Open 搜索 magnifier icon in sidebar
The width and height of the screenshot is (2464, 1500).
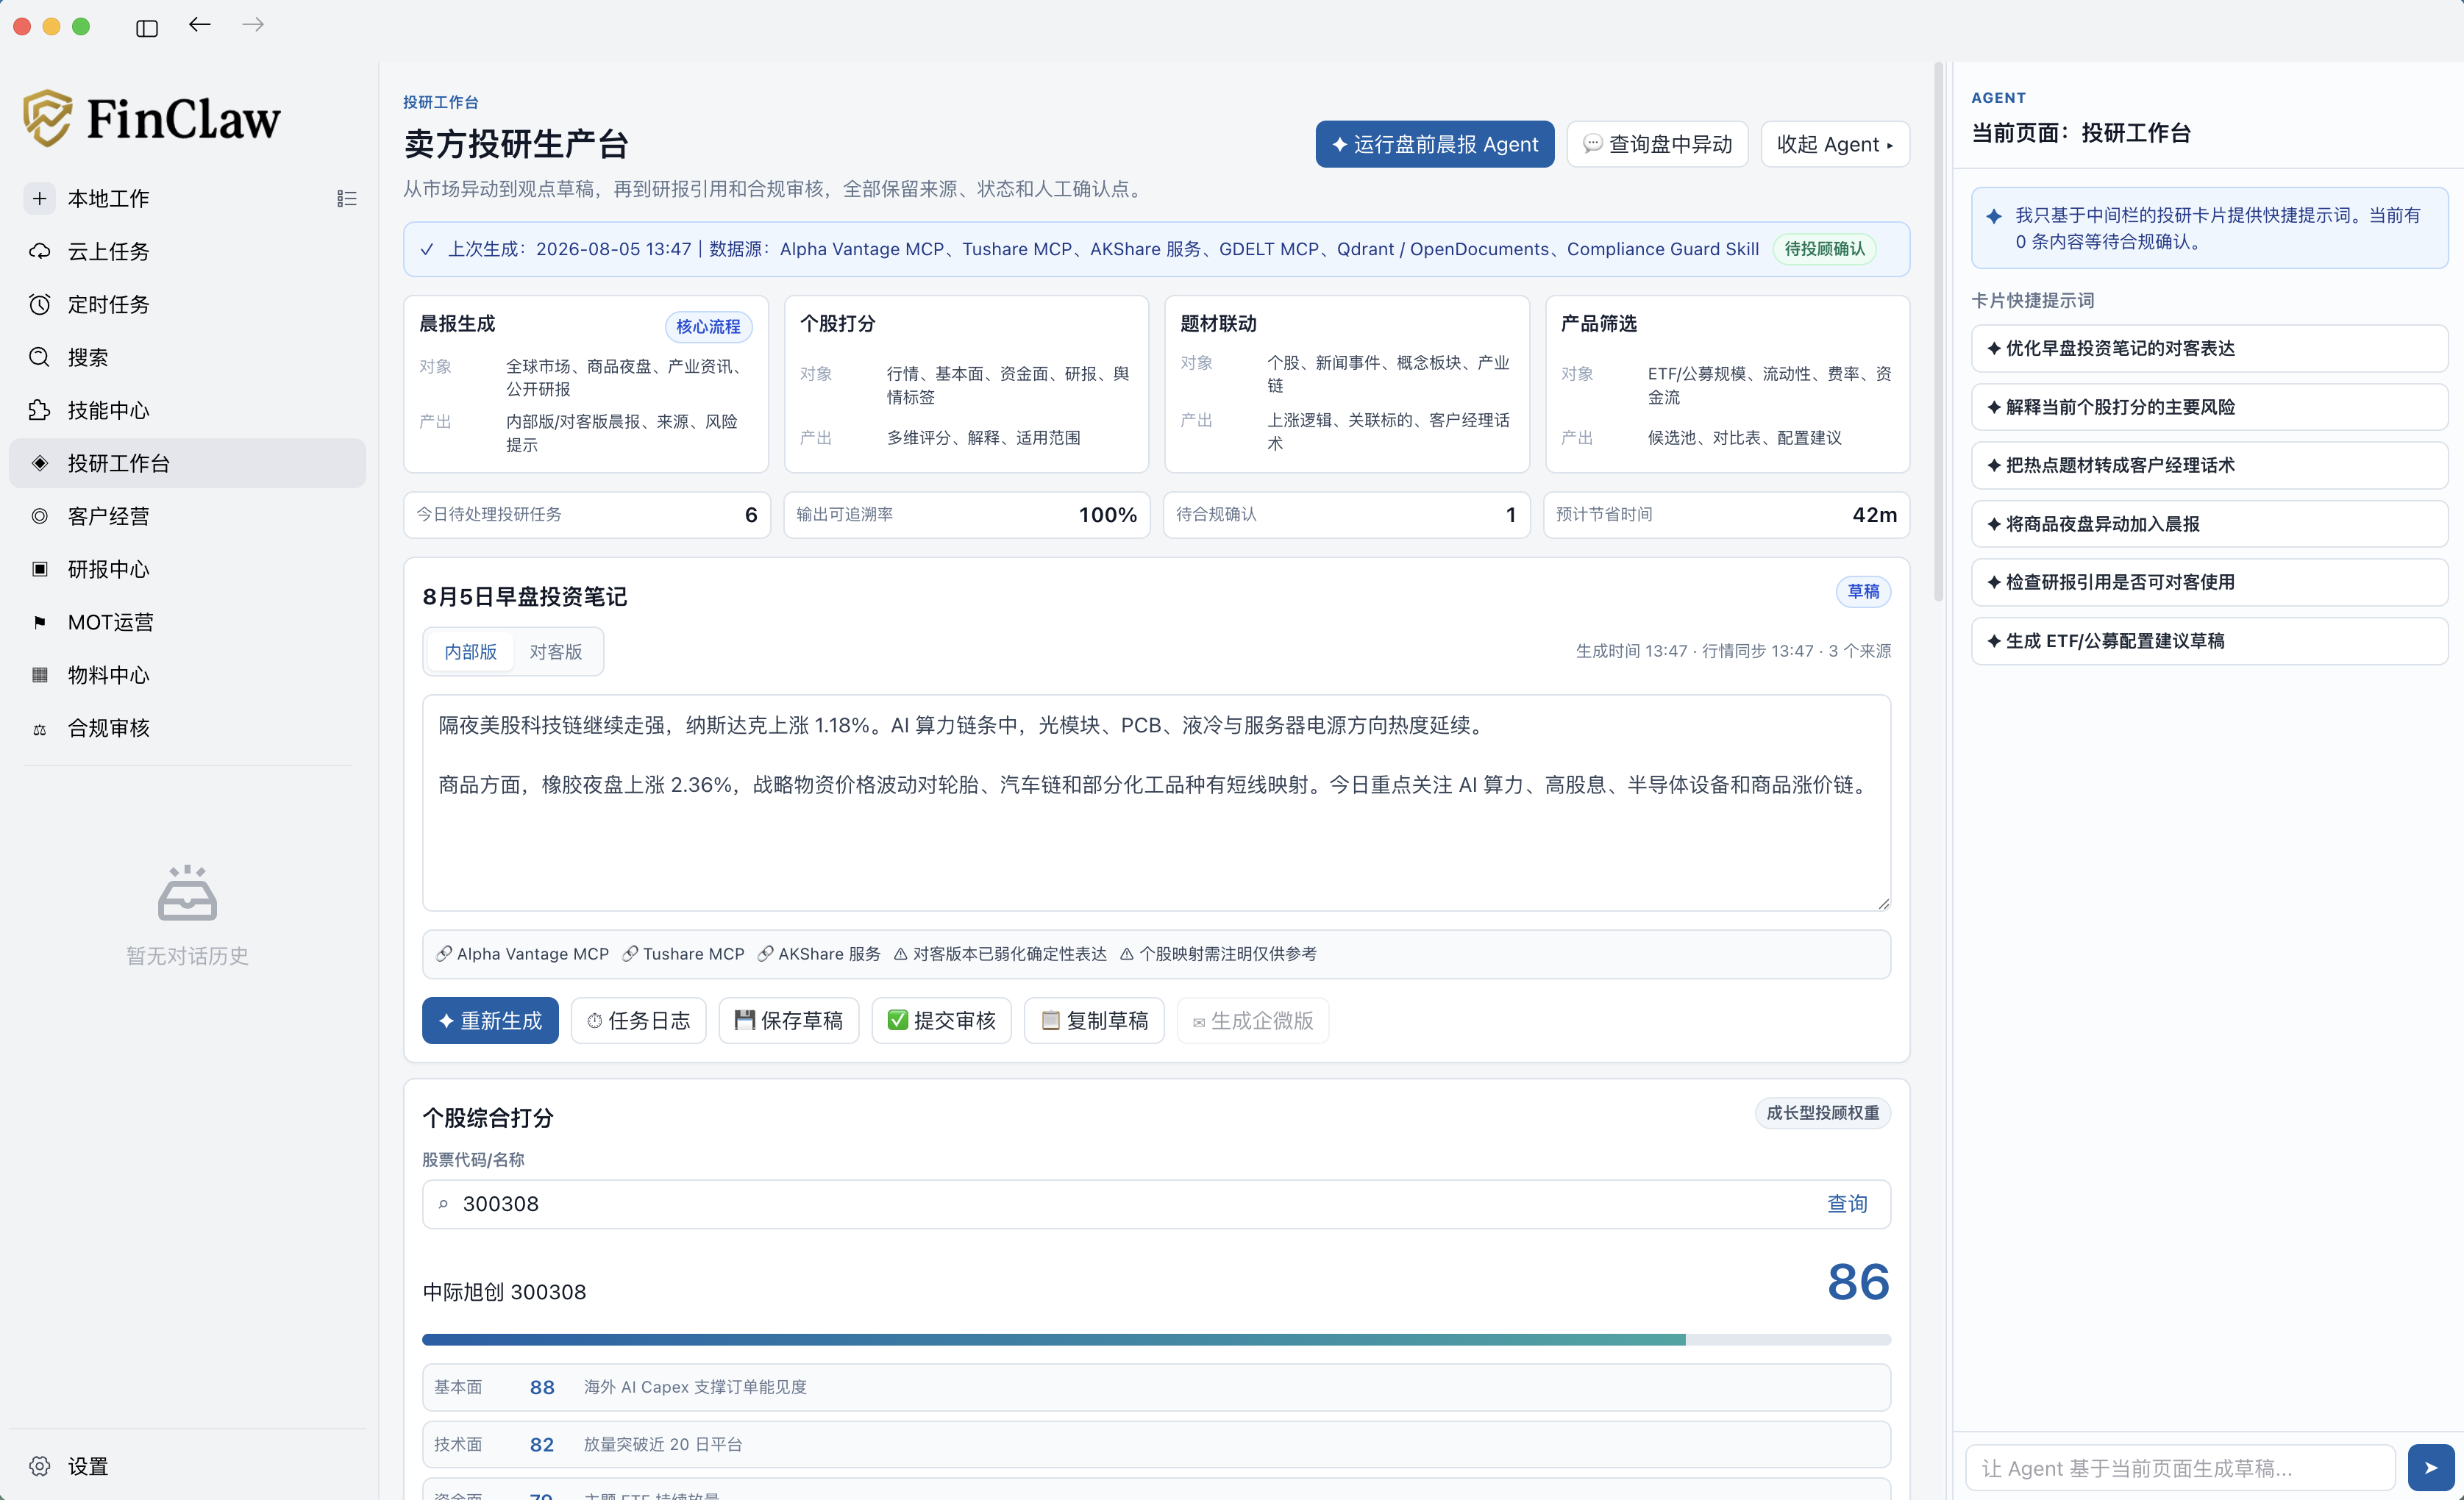[x=39, y=357]
